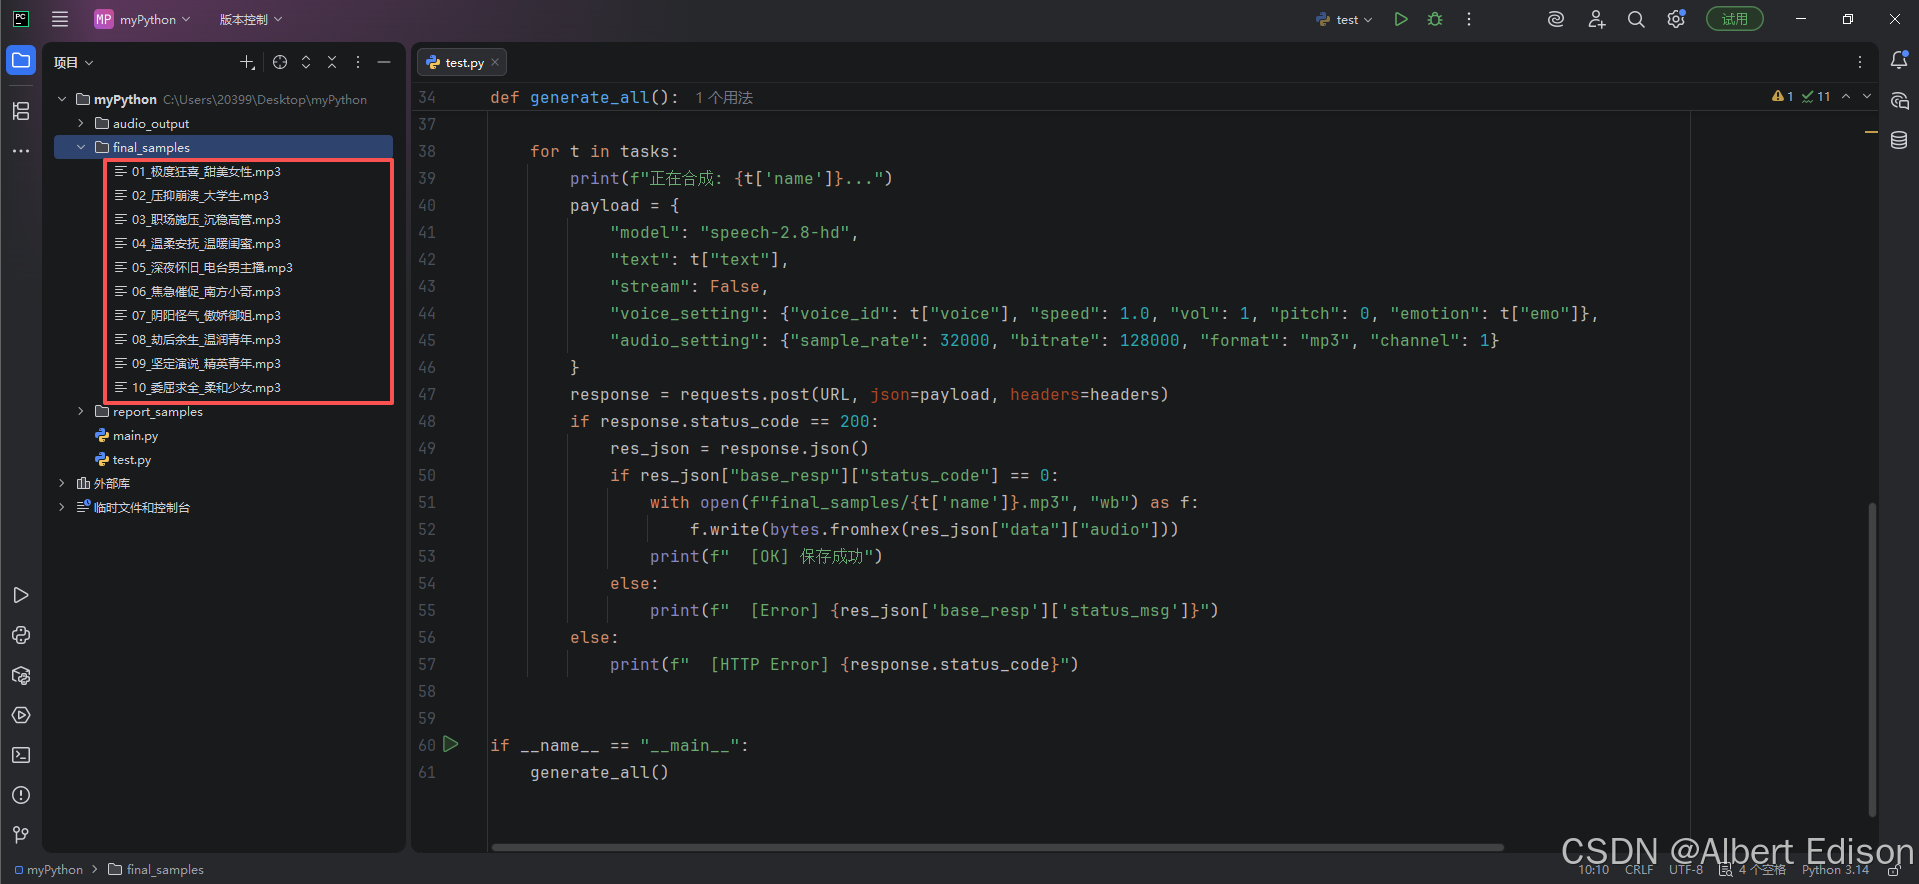This screenshot has height=884, width=1919.
Task: Click Python 3.14 interpreter in status bar
Action: point(1835,870)
